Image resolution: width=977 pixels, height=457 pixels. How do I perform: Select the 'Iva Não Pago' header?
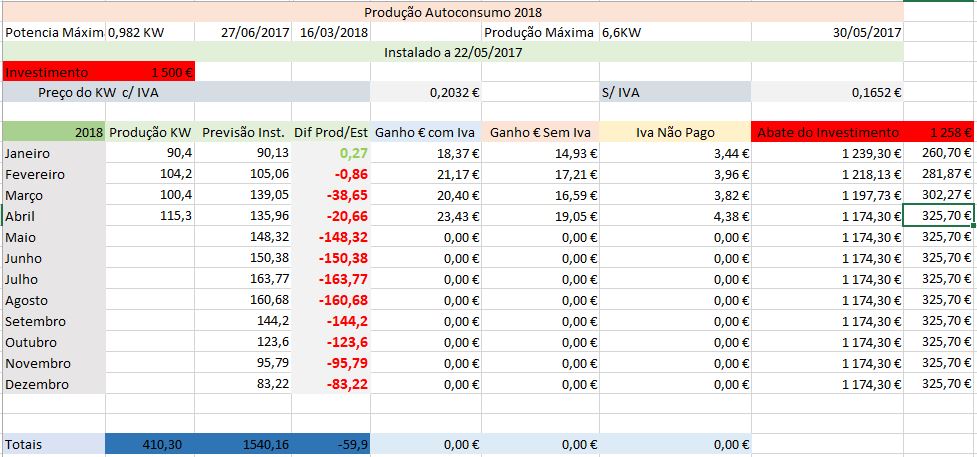[675, 132]
